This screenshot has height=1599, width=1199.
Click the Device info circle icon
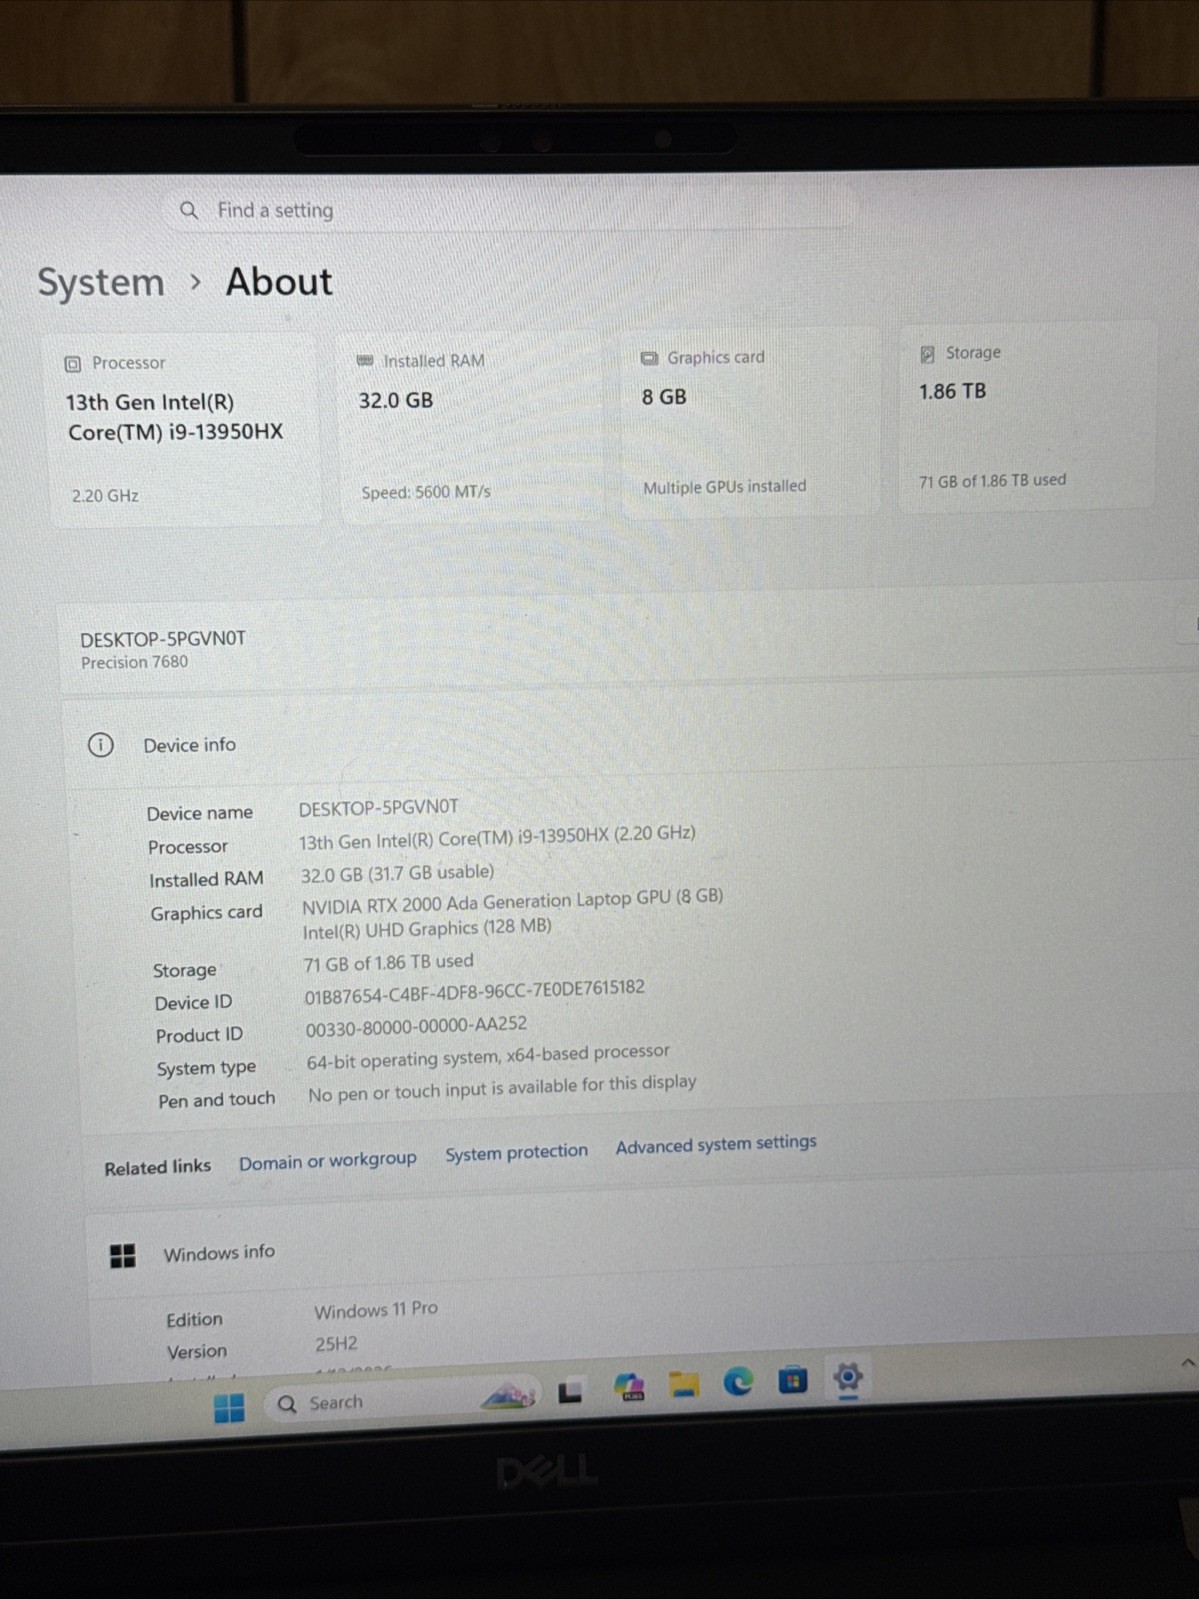101,745
